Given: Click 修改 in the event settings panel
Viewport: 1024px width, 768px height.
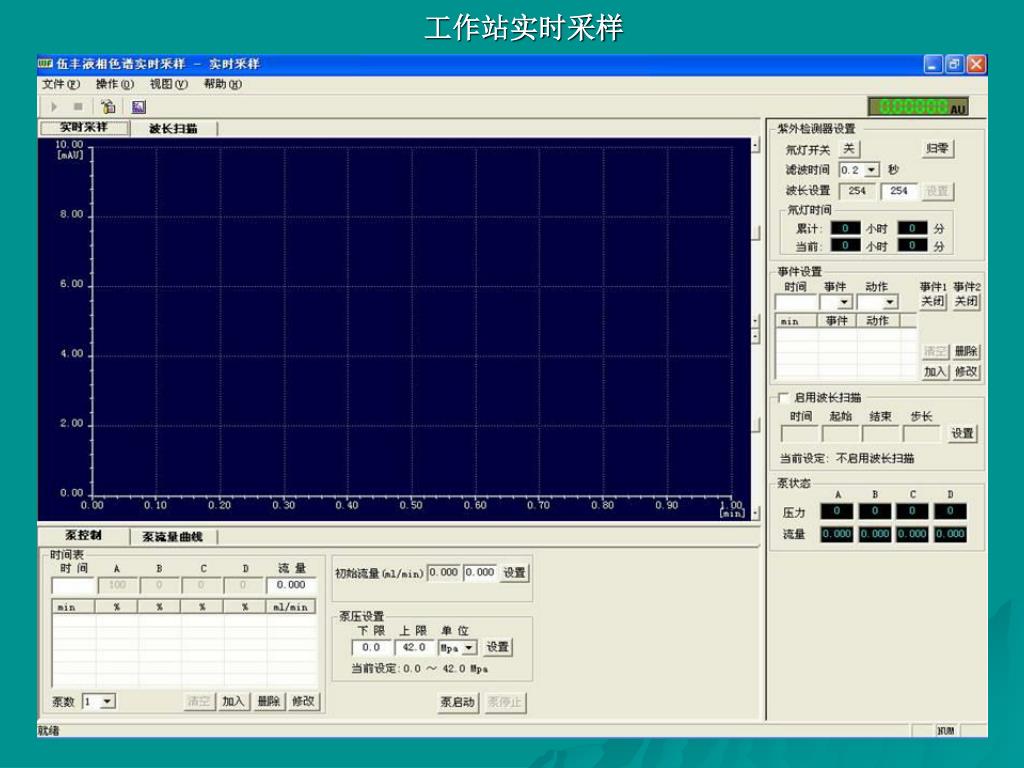Looking at the screenshot, I should point(966,372).
